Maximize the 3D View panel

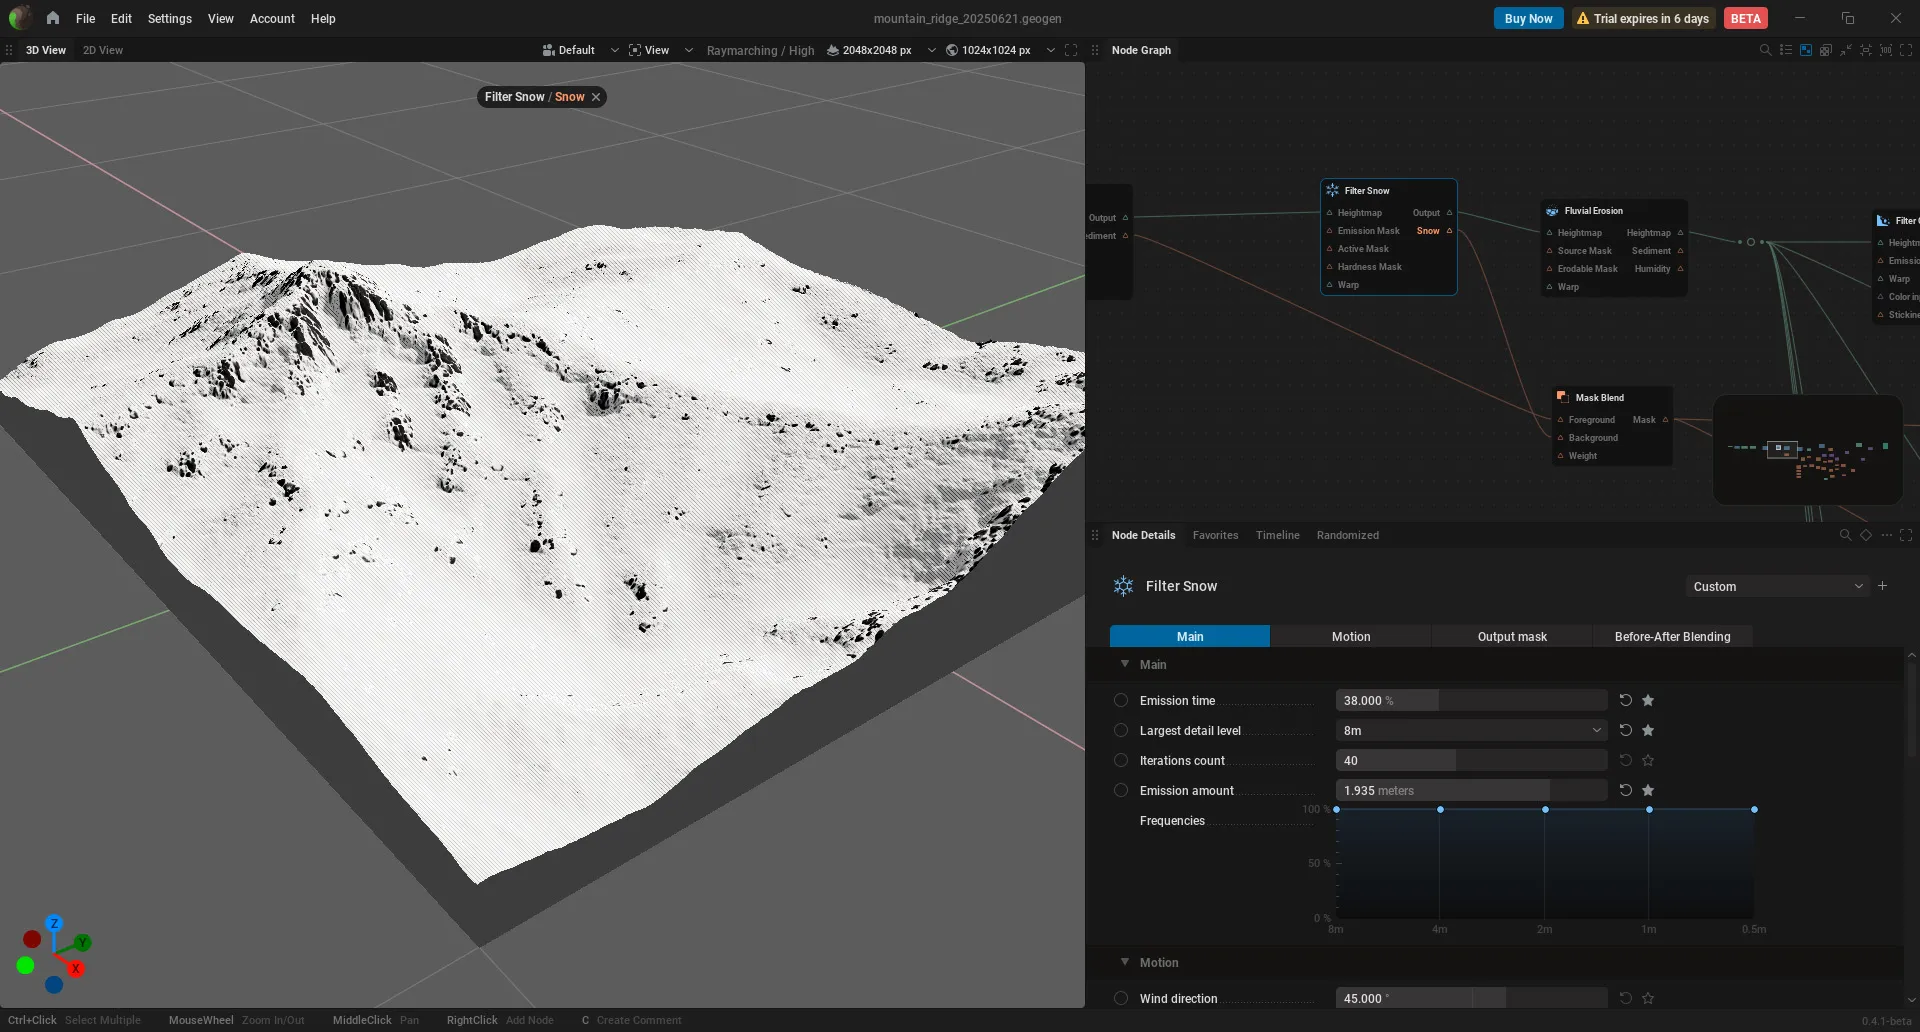(1071, 50)
